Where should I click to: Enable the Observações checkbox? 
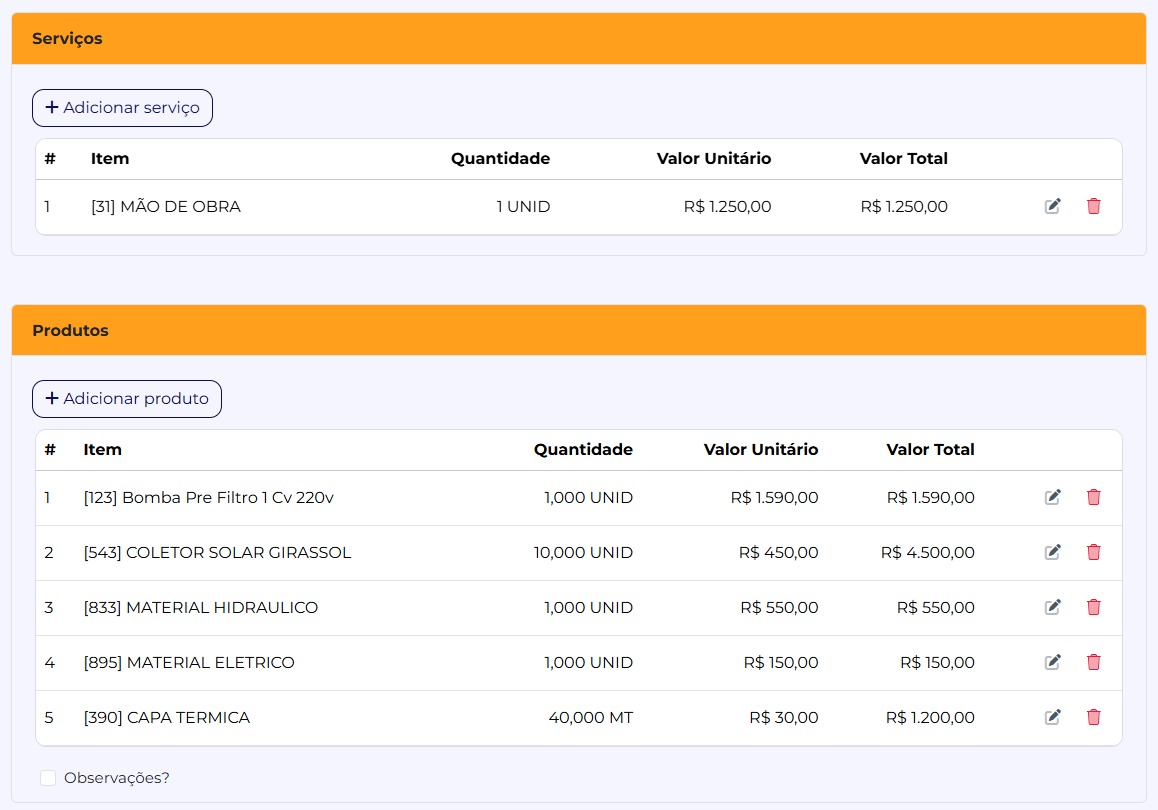[48, 778]
